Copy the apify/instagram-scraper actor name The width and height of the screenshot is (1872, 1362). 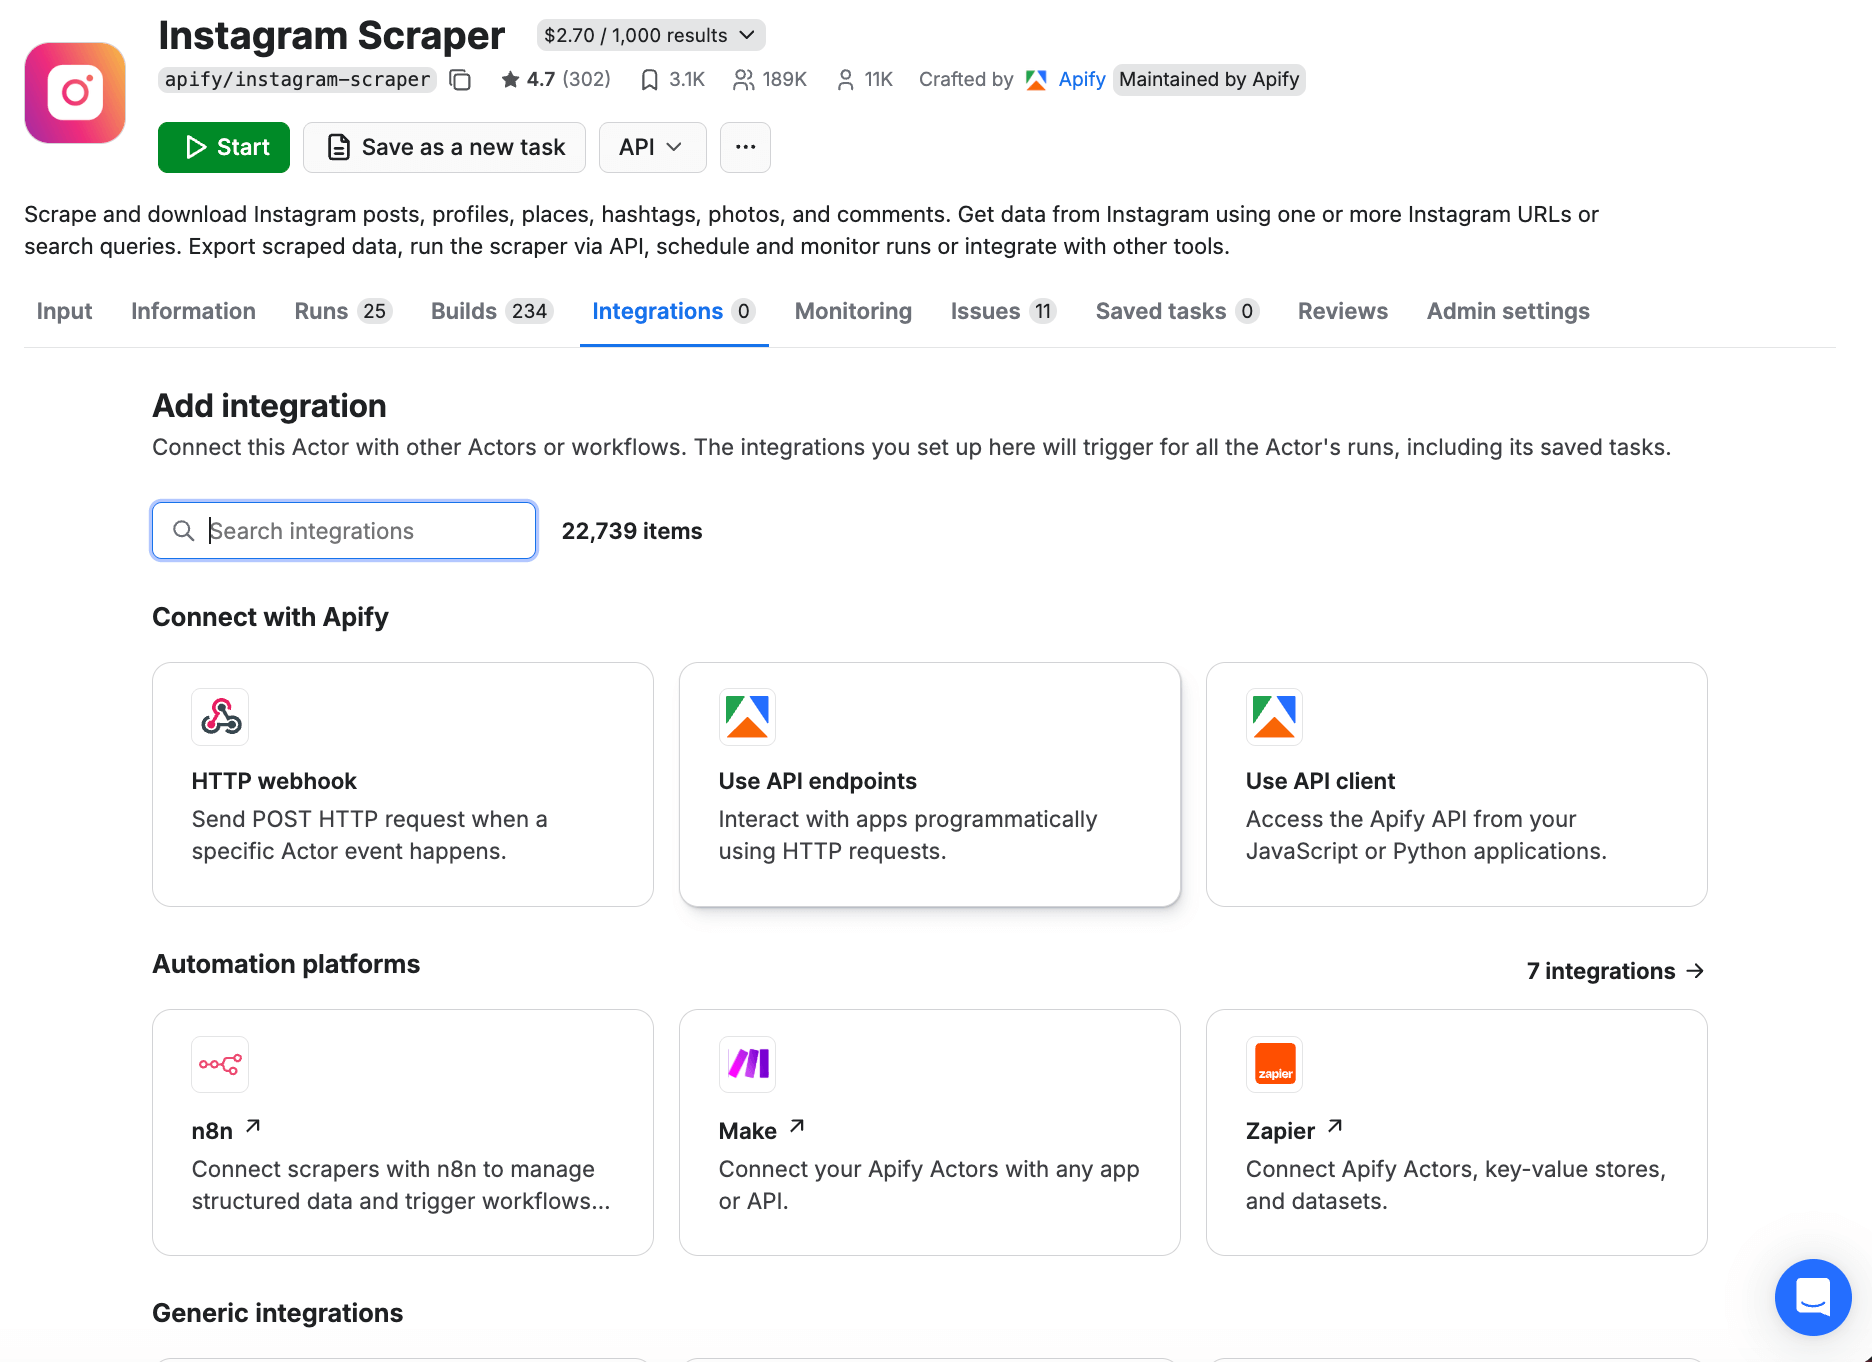click(x=460, y=80)
